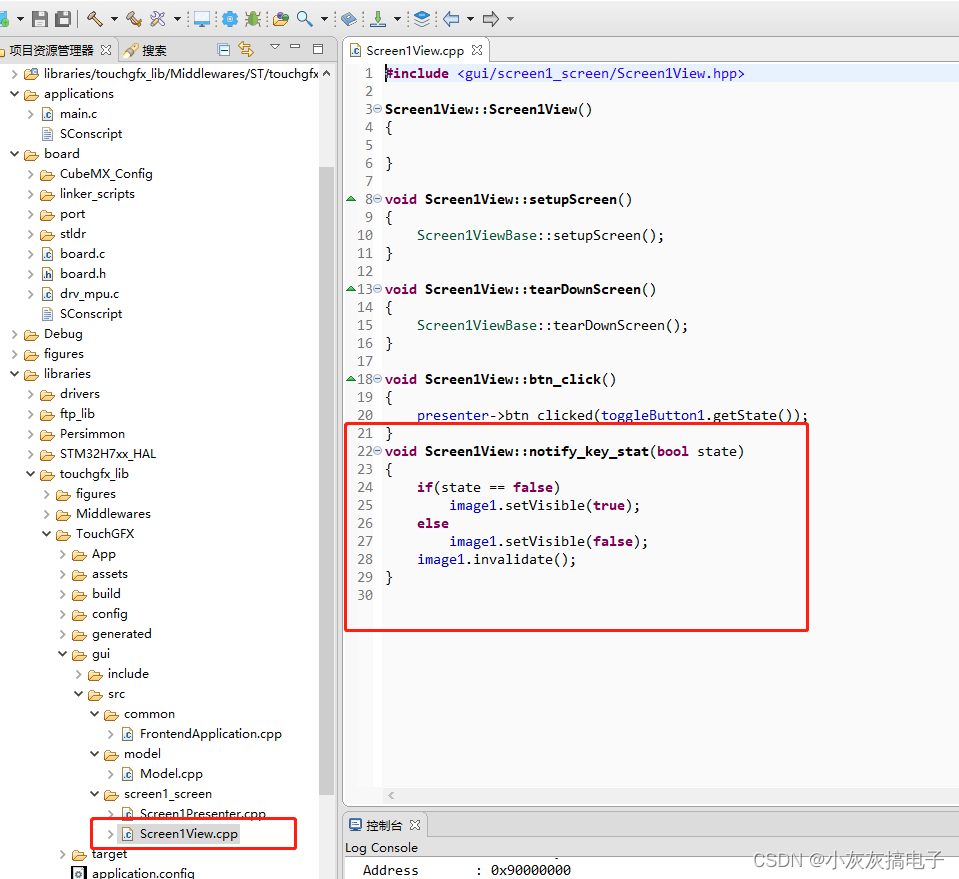Expand the drivers folder
Screen dimensions: 959x879
[x=29, y=393]
